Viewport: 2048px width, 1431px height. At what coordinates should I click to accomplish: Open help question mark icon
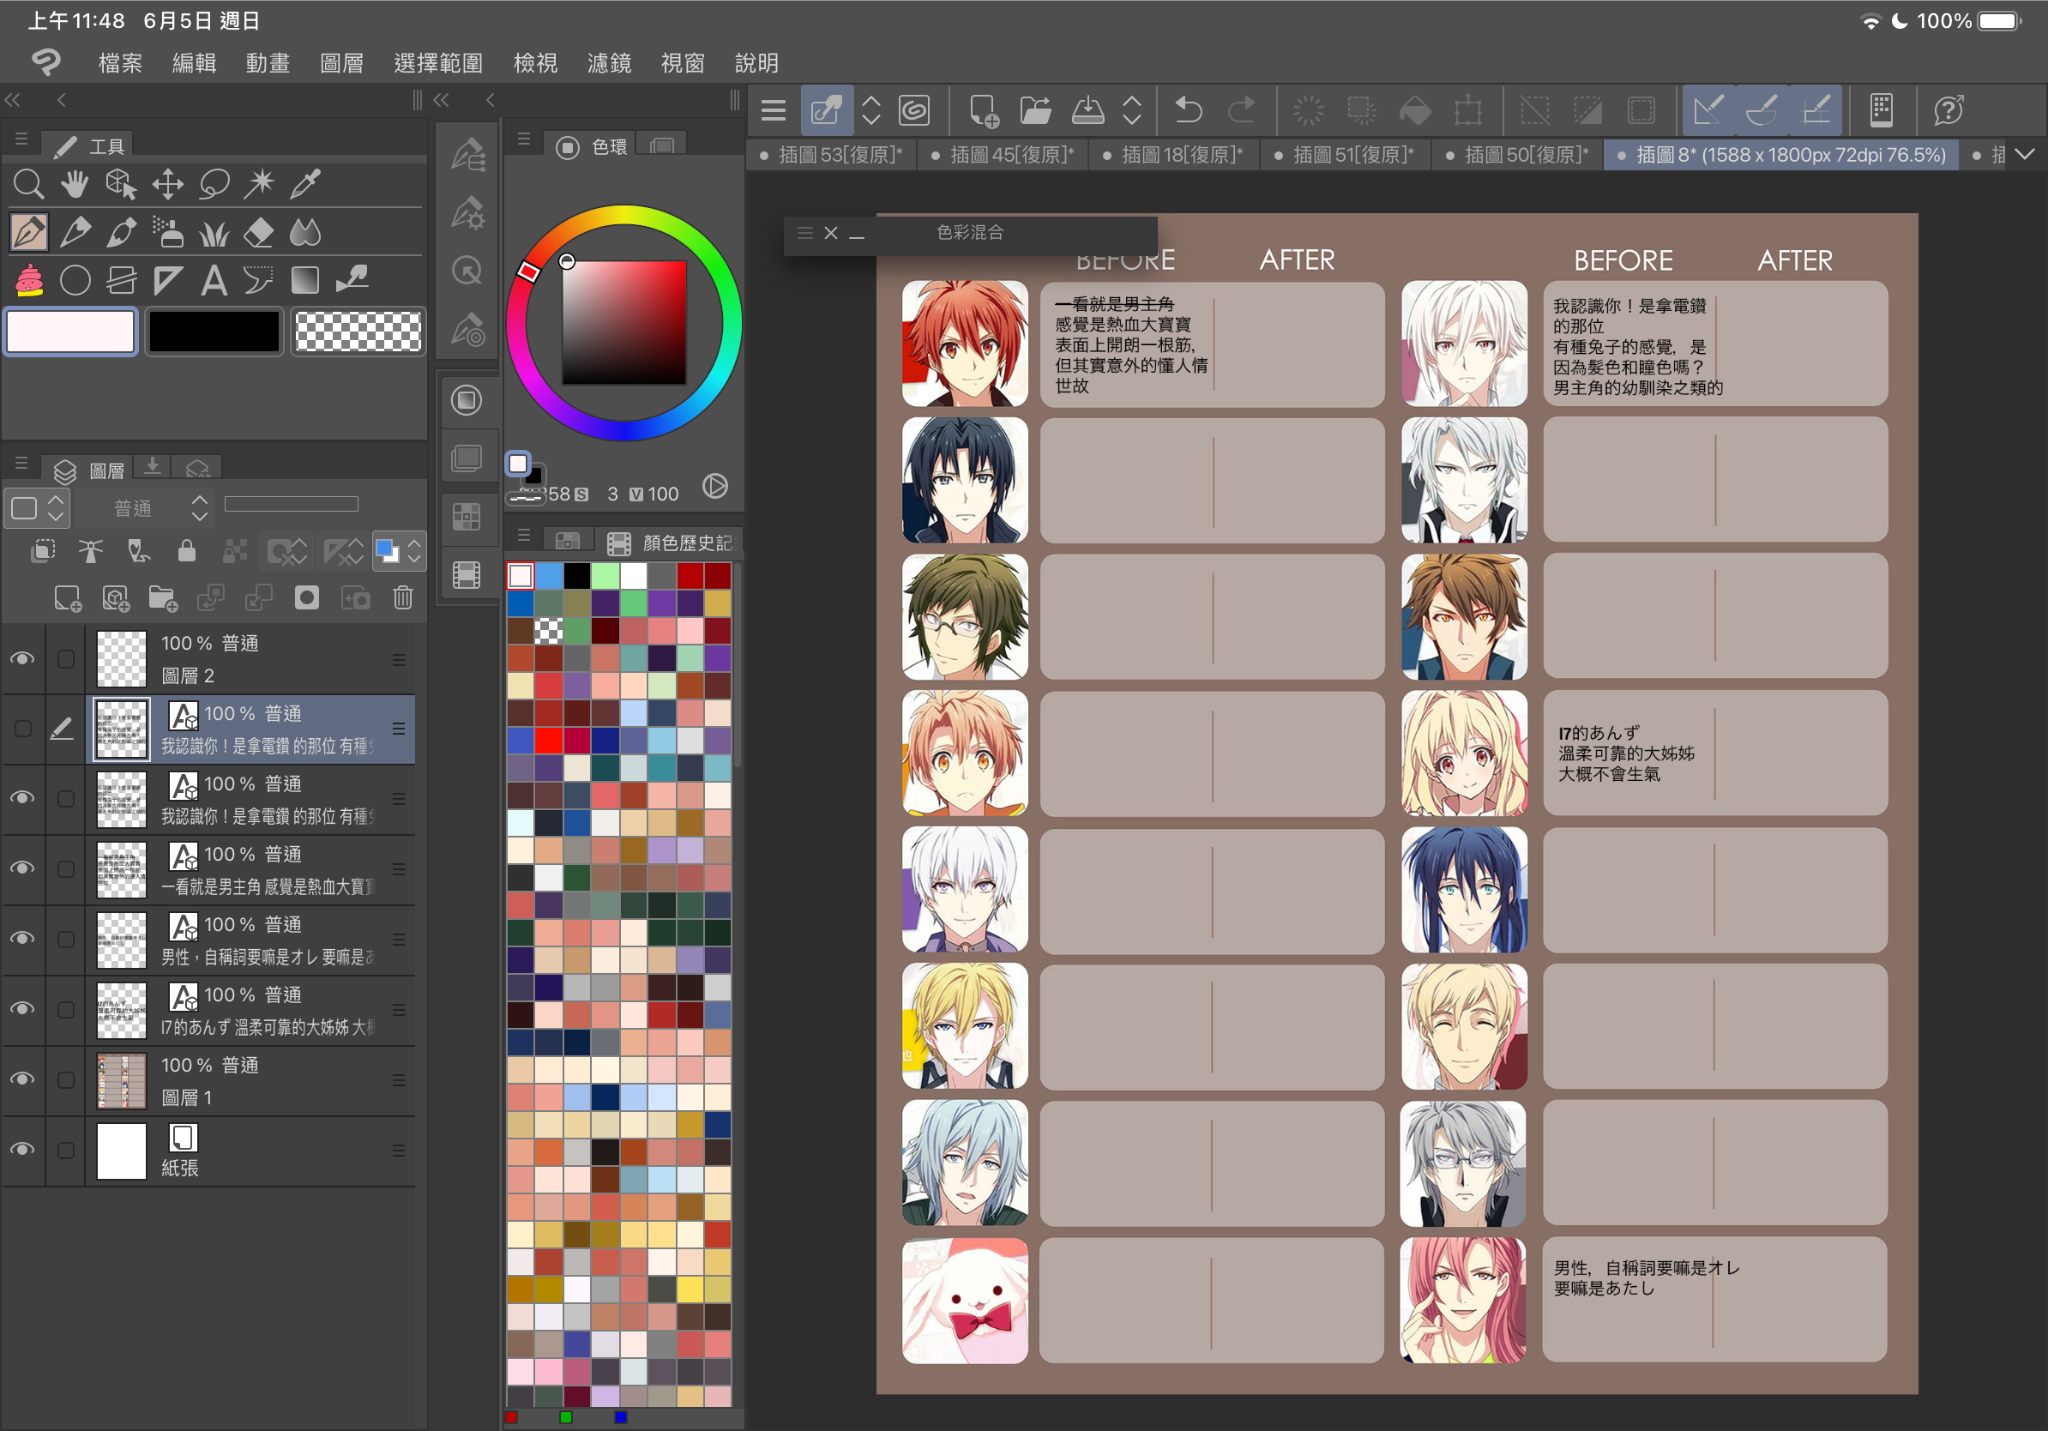point(1948,110)
